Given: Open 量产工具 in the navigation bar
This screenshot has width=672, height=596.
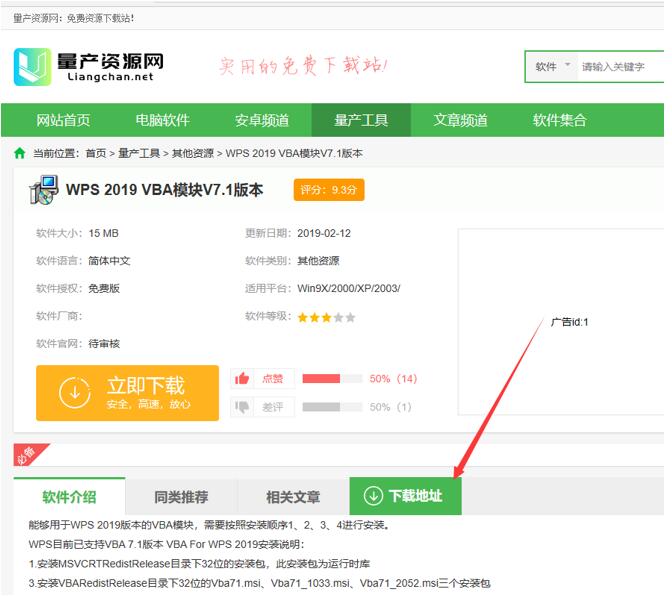Looking at the screenshot, I should coord(361,120).
